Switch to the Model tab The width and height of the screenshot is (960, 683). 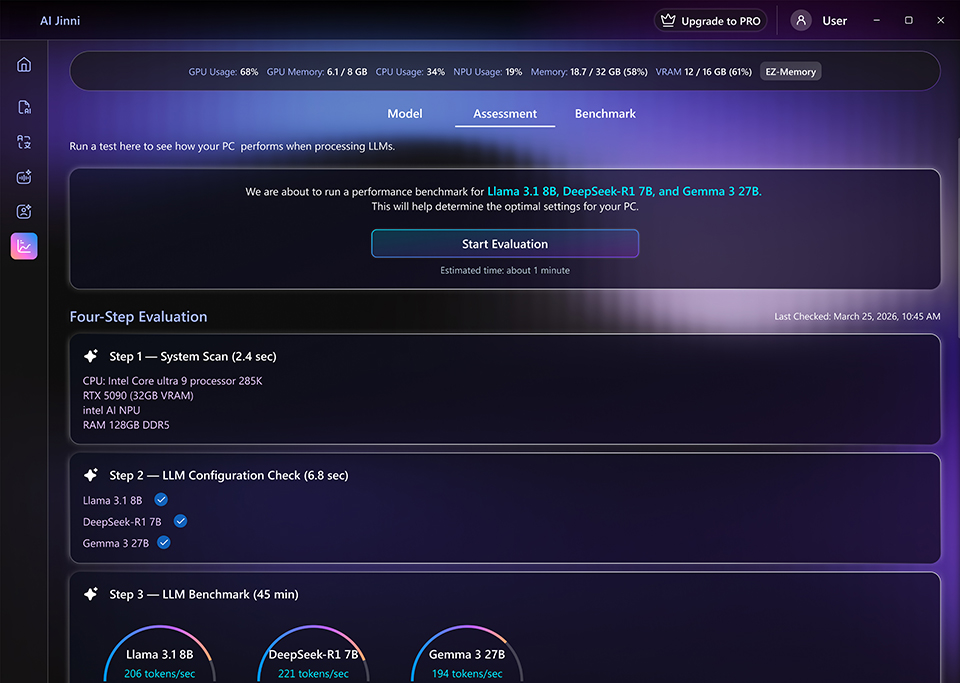pos(405,114)
